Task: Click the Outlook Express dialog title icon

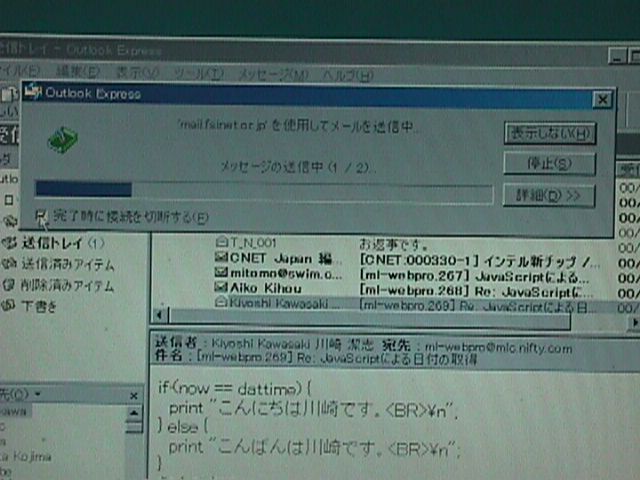Action: [x=33, y=92]
